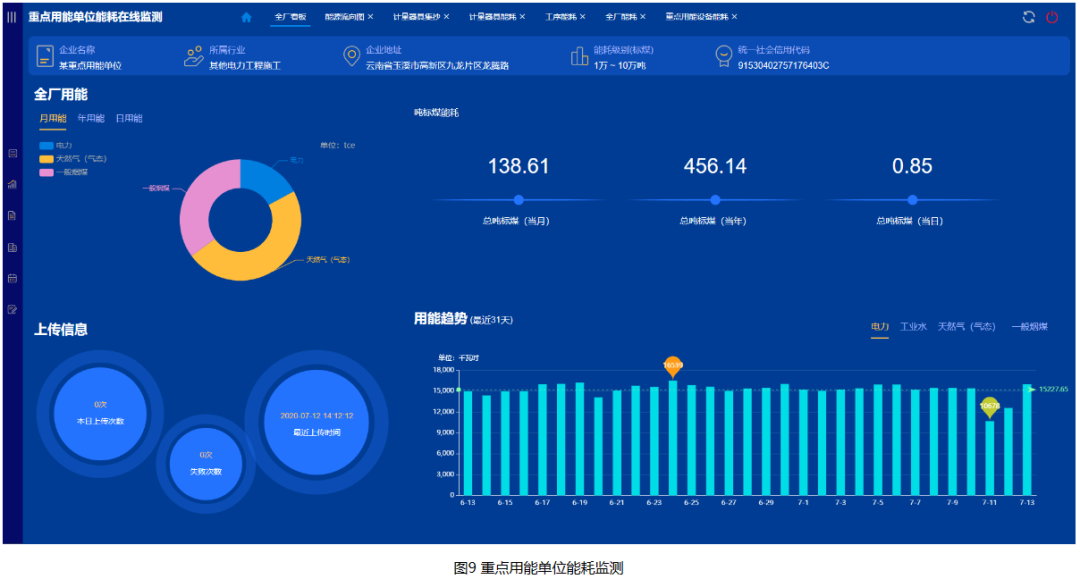Click the 总吨标煤 (当日) slider dot
This screenshot has height=579, width=1080.
[913, 200]
